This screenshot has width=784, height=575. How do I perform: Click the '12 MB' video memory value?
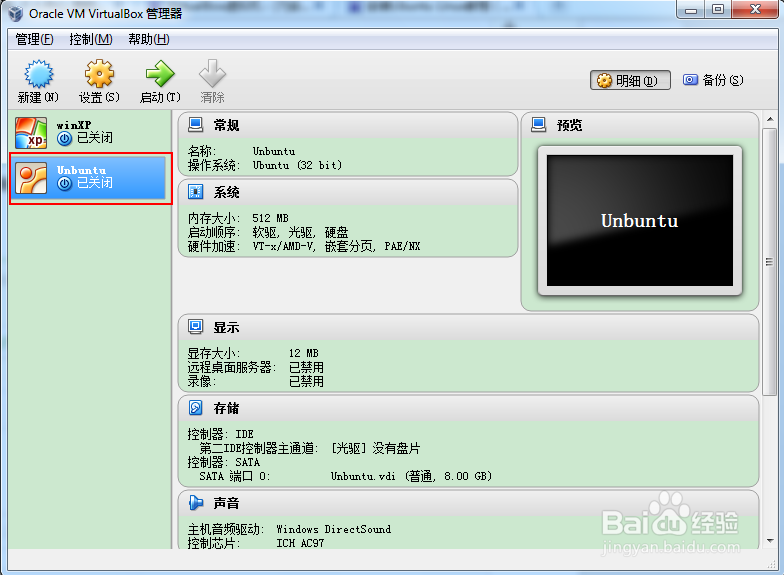[304, 353]
